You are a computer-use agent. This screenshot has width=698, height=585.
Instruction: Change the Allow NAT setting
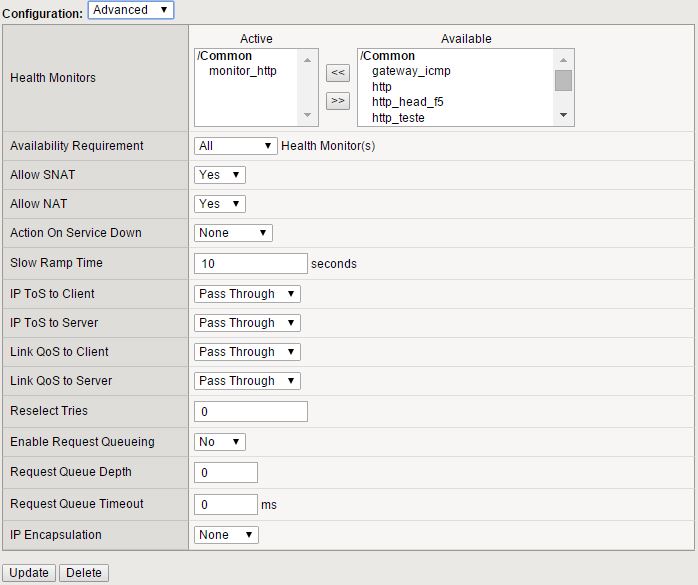click(219, 204)
